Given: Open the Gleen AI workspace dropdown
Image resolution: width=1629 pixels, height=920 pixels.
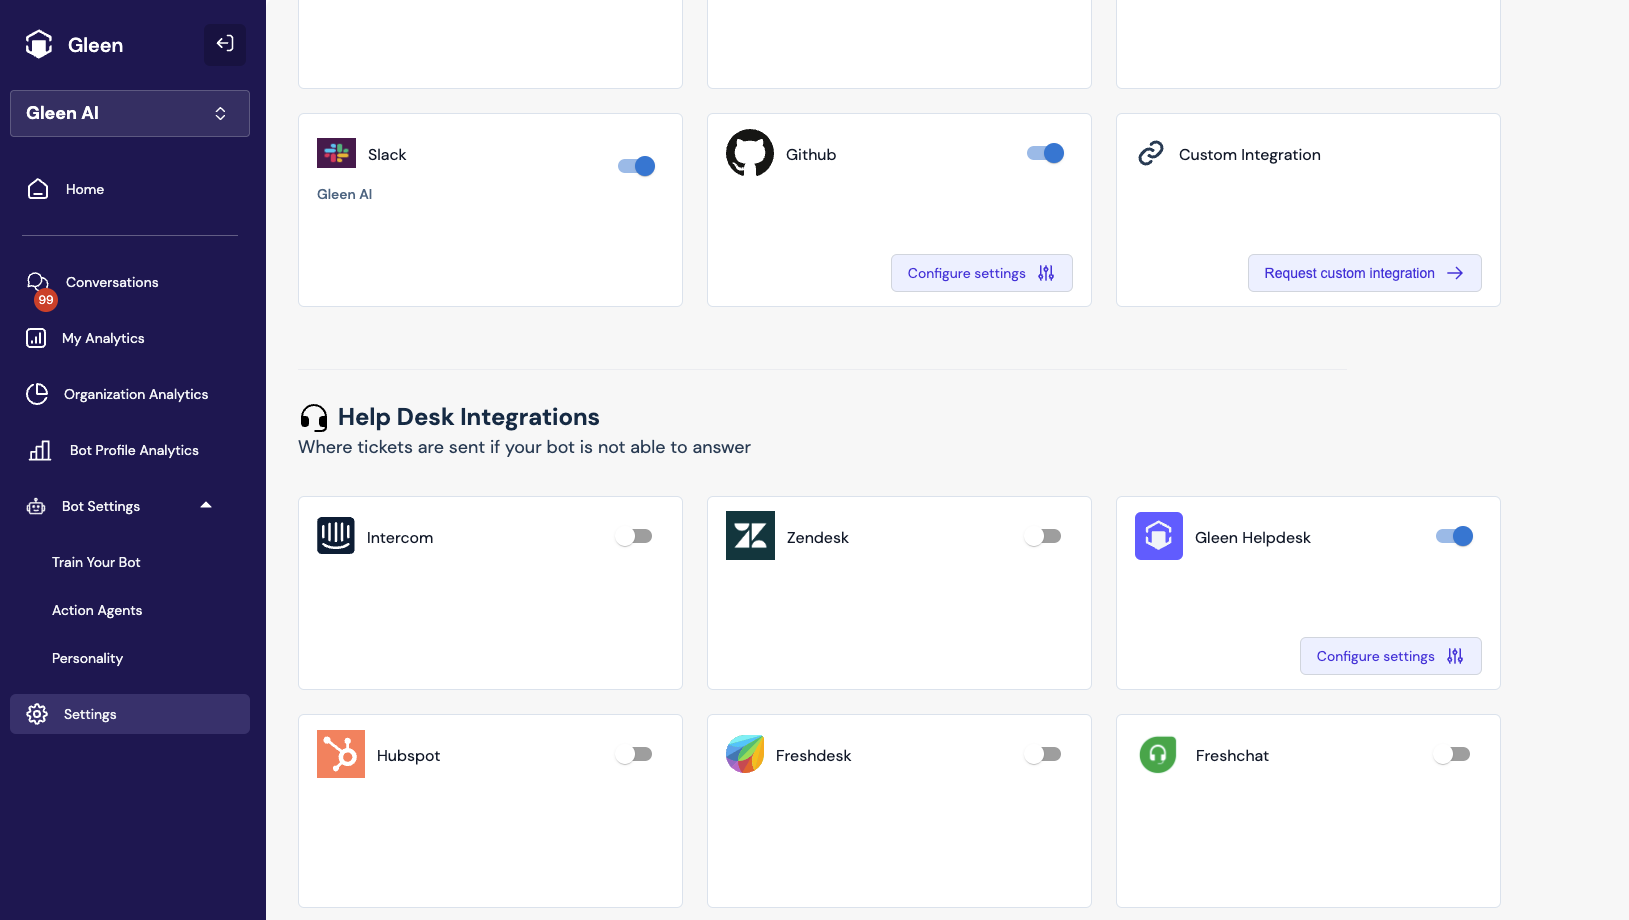Looking at the screenshot, I should click(130, 113).
